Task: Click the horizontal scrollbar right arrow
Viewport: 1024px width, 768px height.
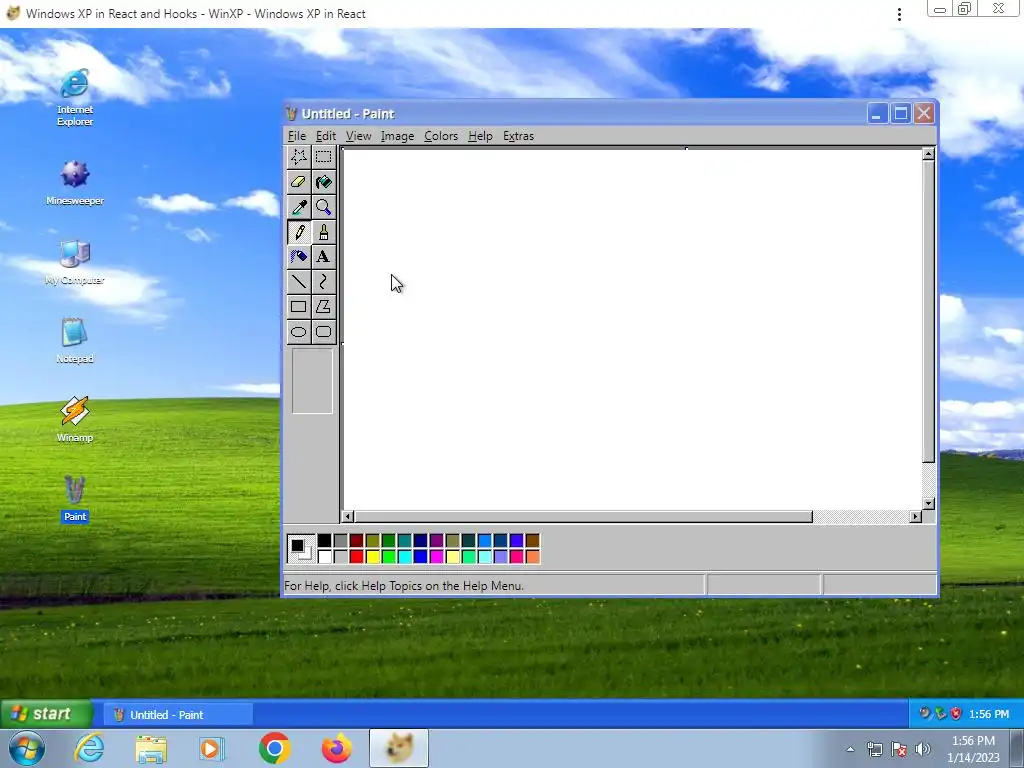Action: 916,517
